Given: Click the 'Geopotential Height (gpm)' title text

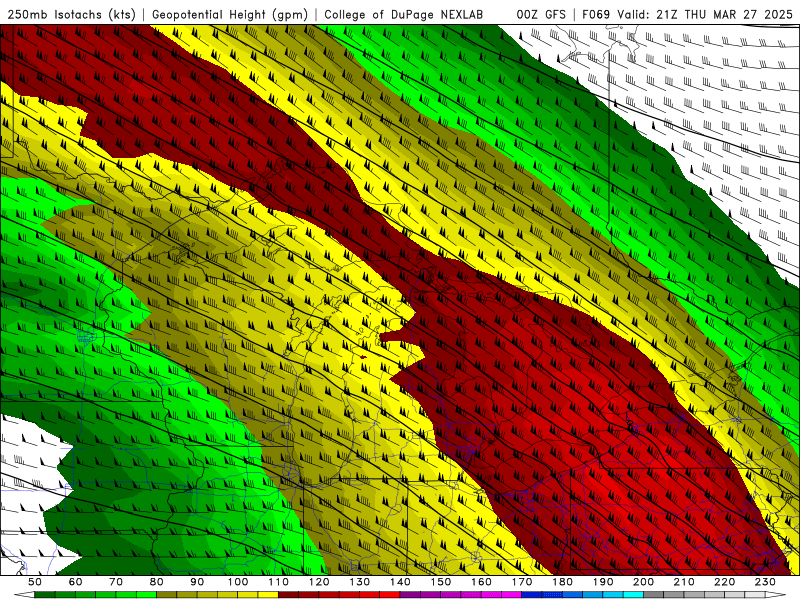Looking at the screenshot, I should (230, 15).
